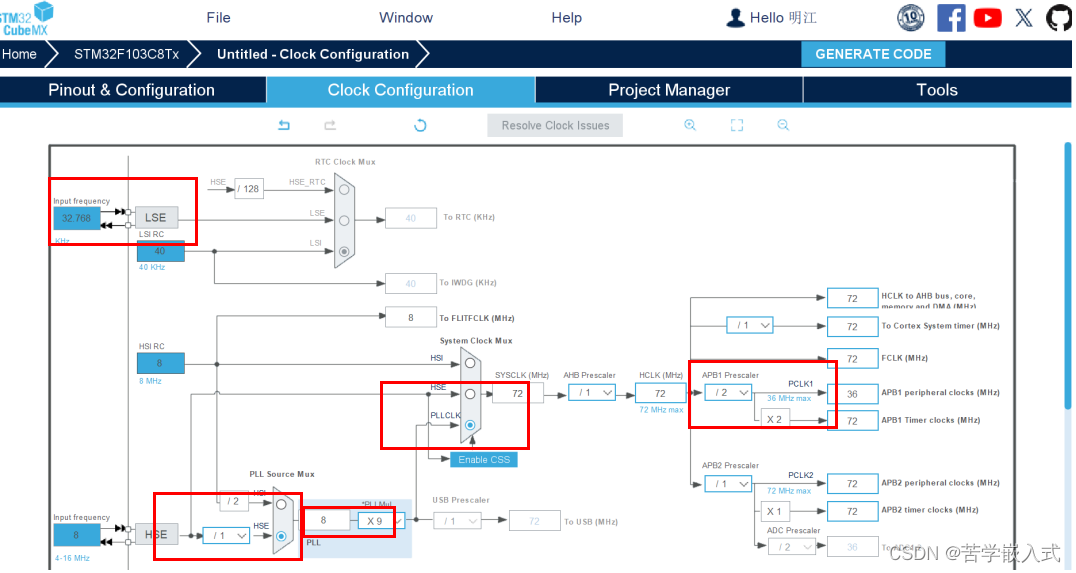
Task: Open the Facebook icon link
Action: click(x=951, y=17)
